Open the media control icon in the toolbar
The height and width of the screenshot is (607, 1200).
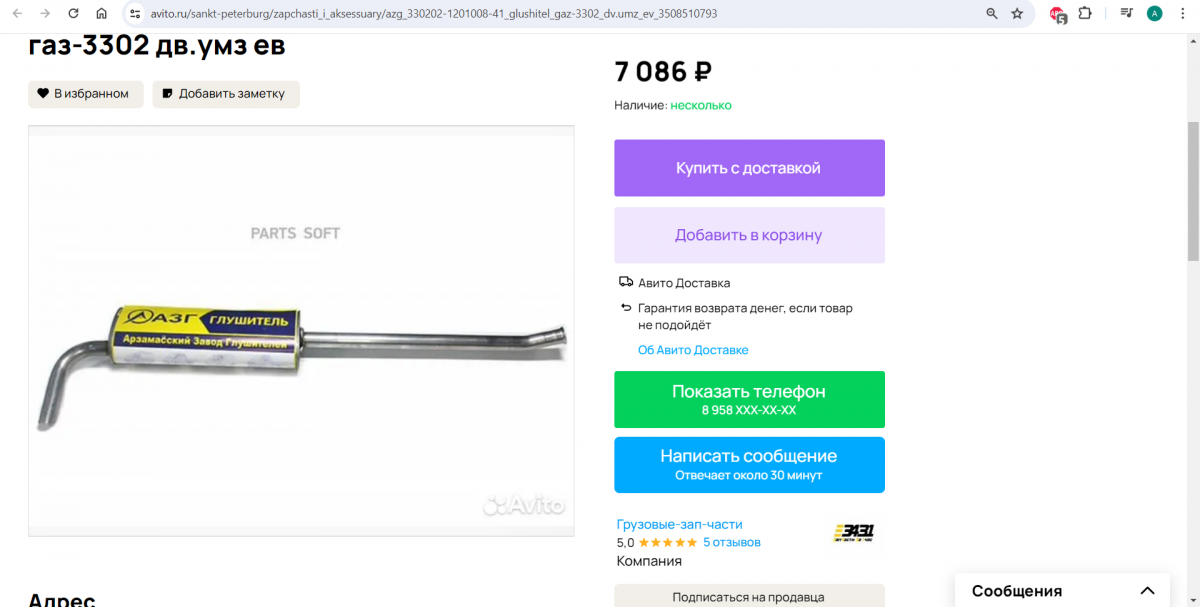pyautogui.click(x=1127, y=14)
